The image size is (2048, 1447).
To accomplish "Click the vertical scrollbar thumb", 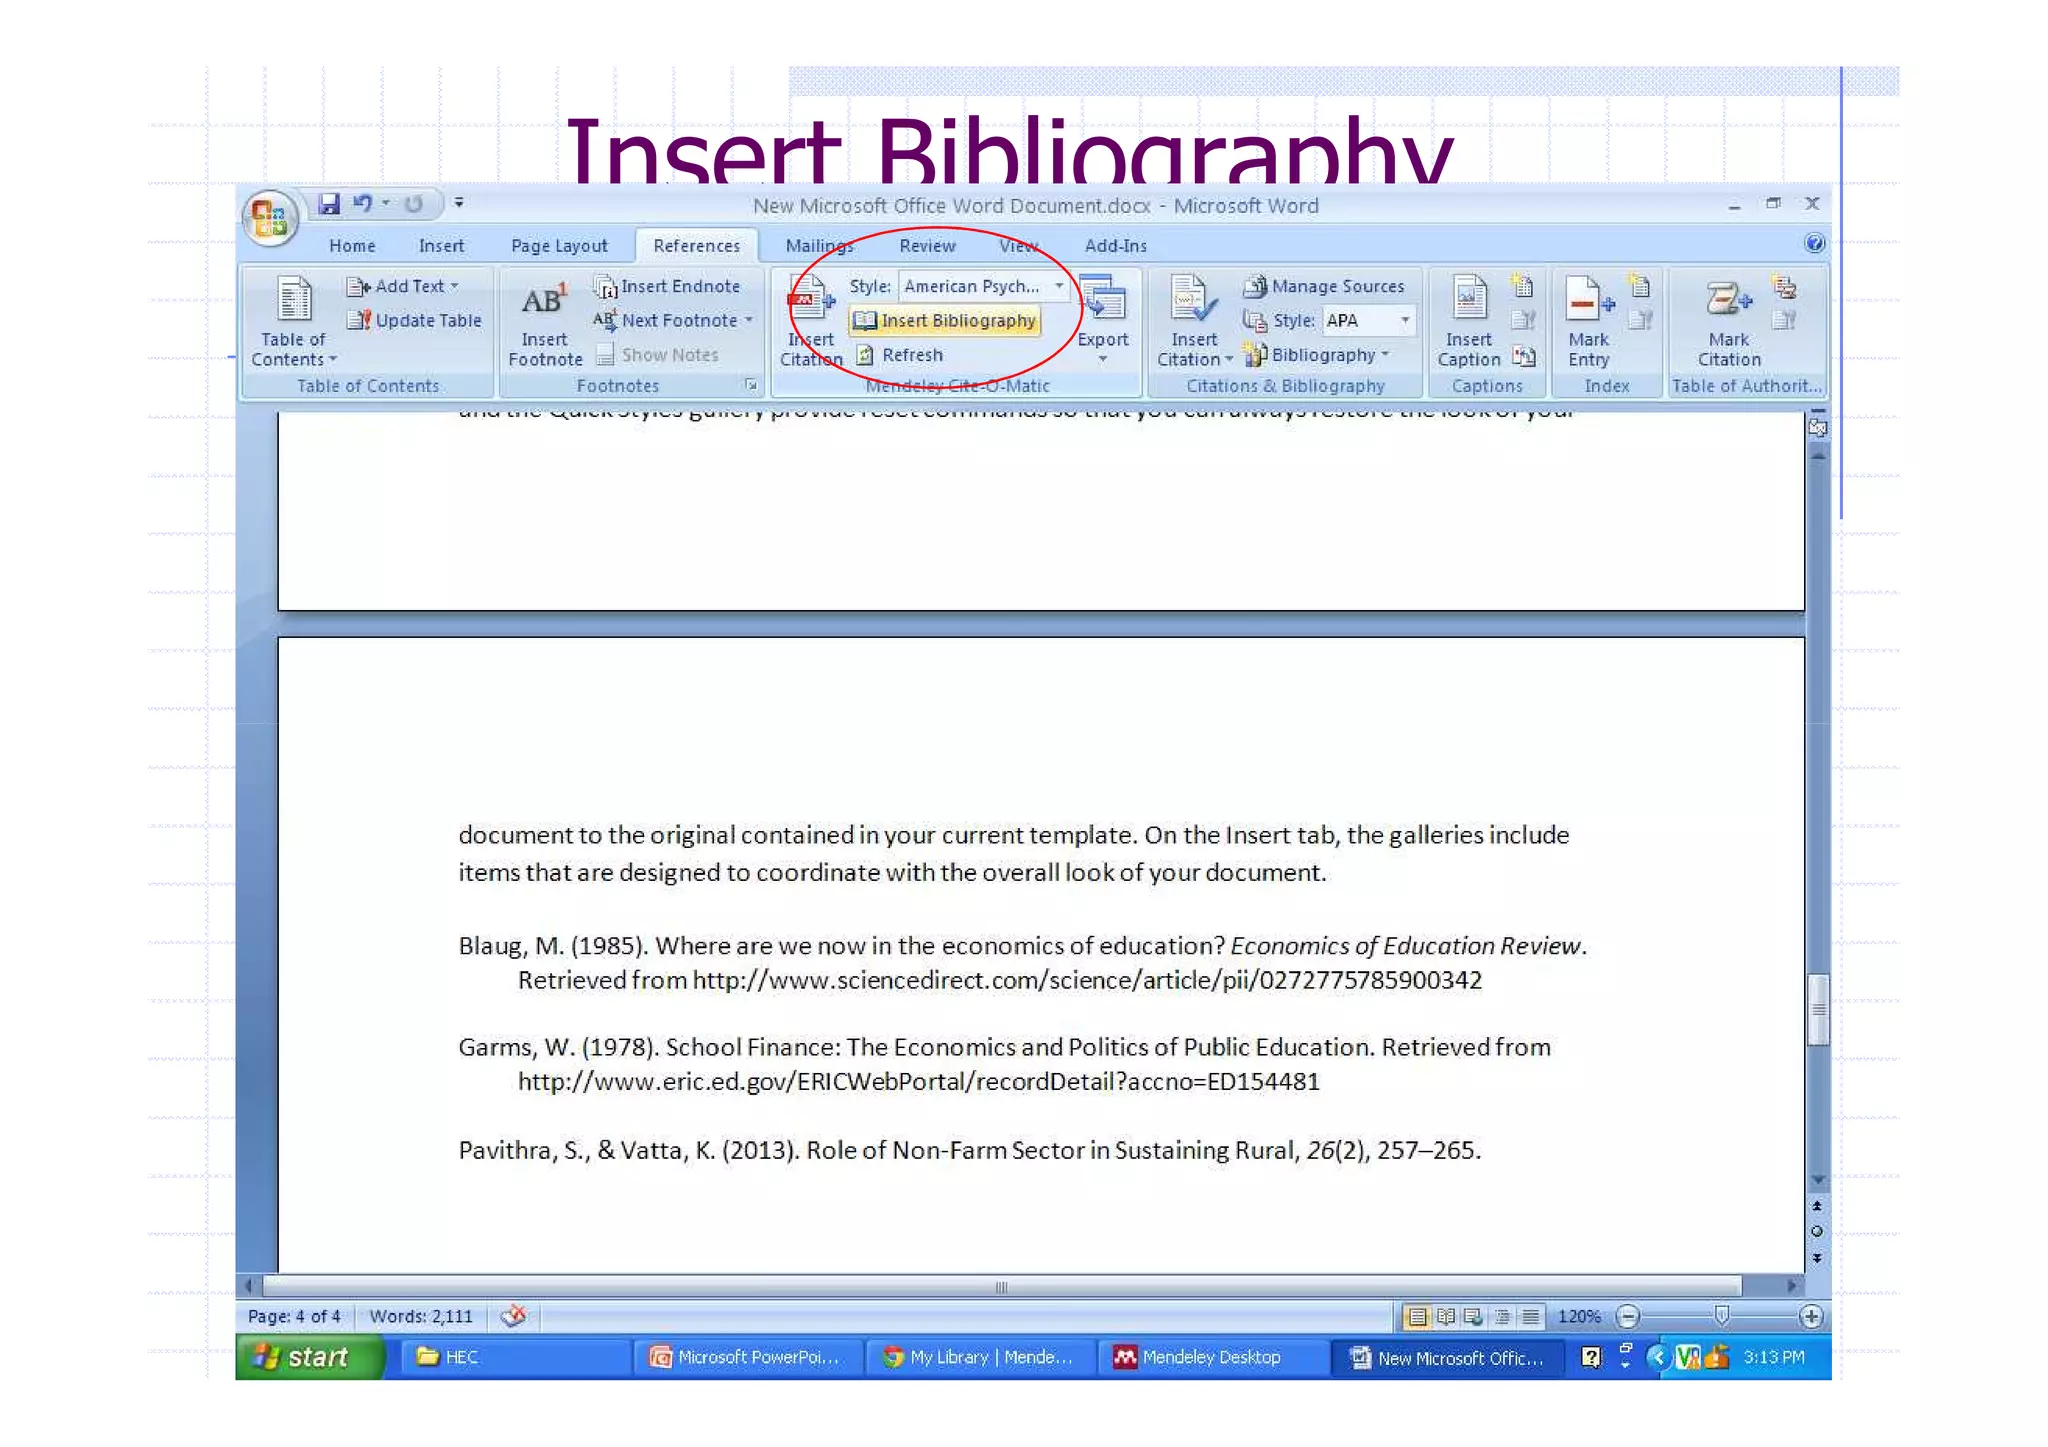I will (x=1819, y=1010).
